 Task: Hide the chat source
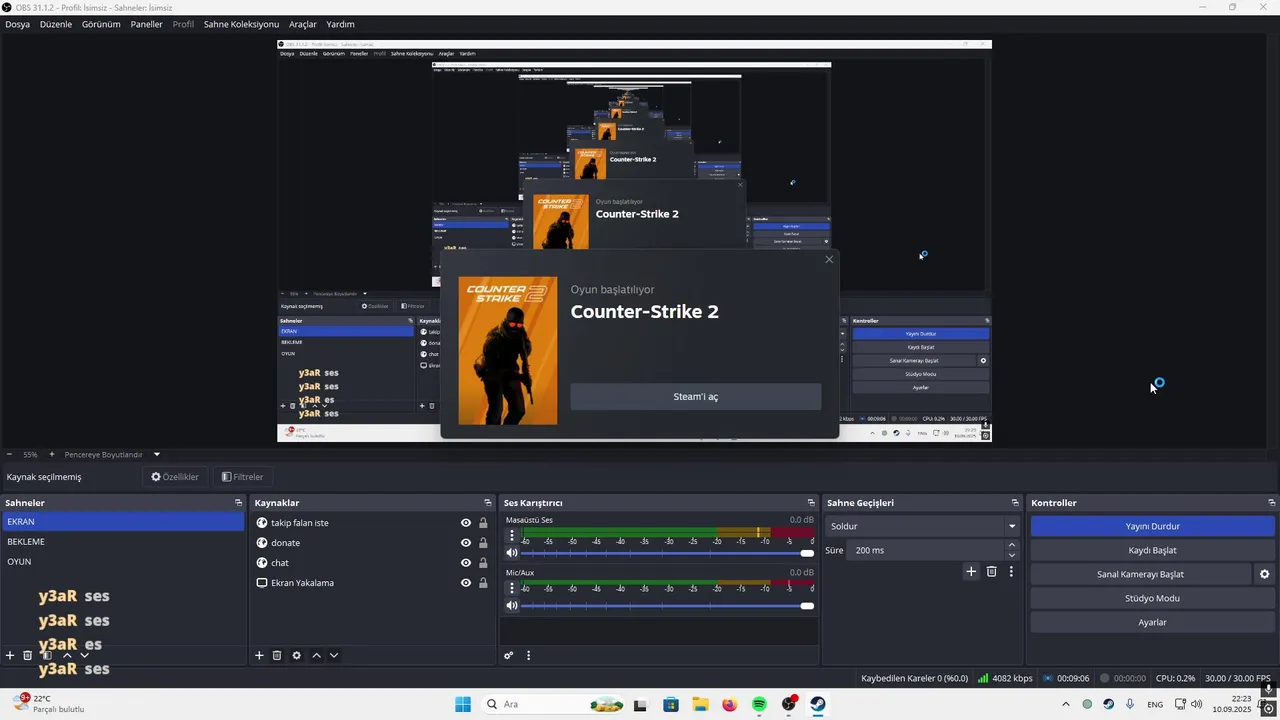pos(466,563)
